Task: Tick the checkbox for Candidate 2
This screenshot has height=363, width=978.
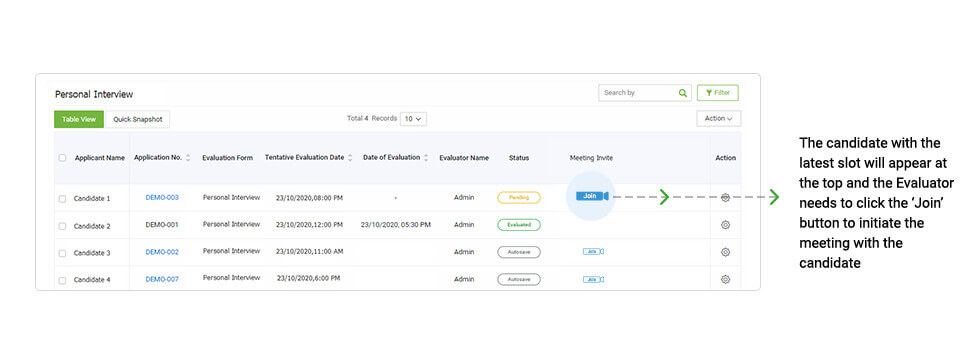Action: coord(62,226)
